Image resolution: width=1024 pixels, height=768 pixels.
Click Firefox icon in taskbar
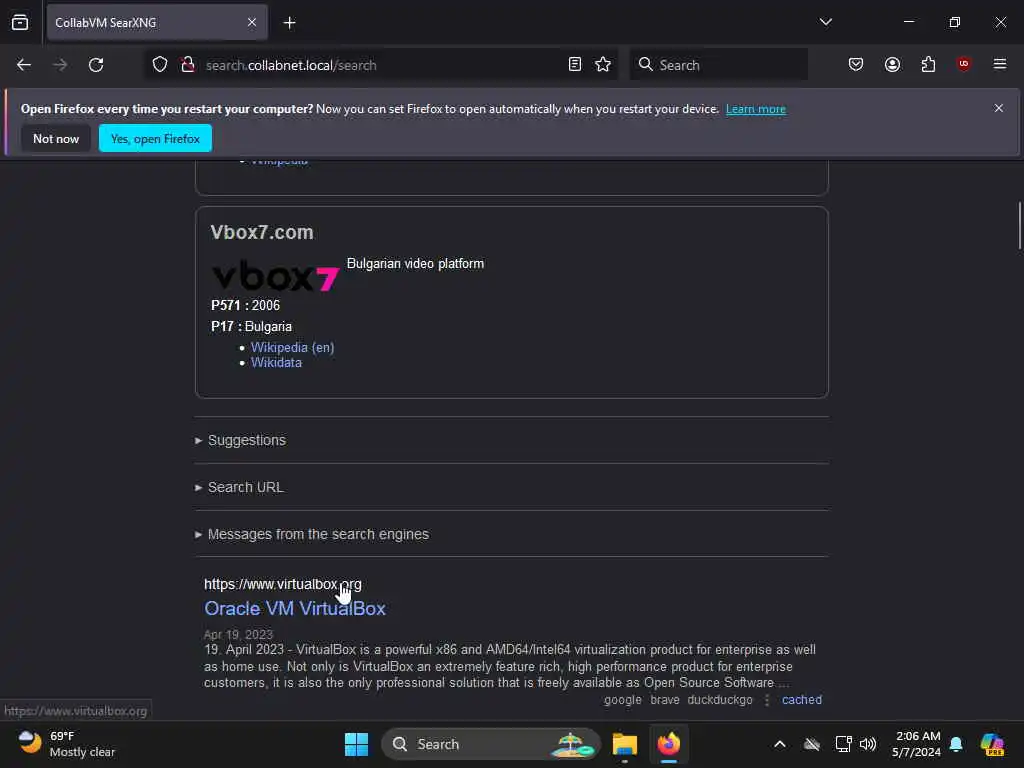coord(669,744)
